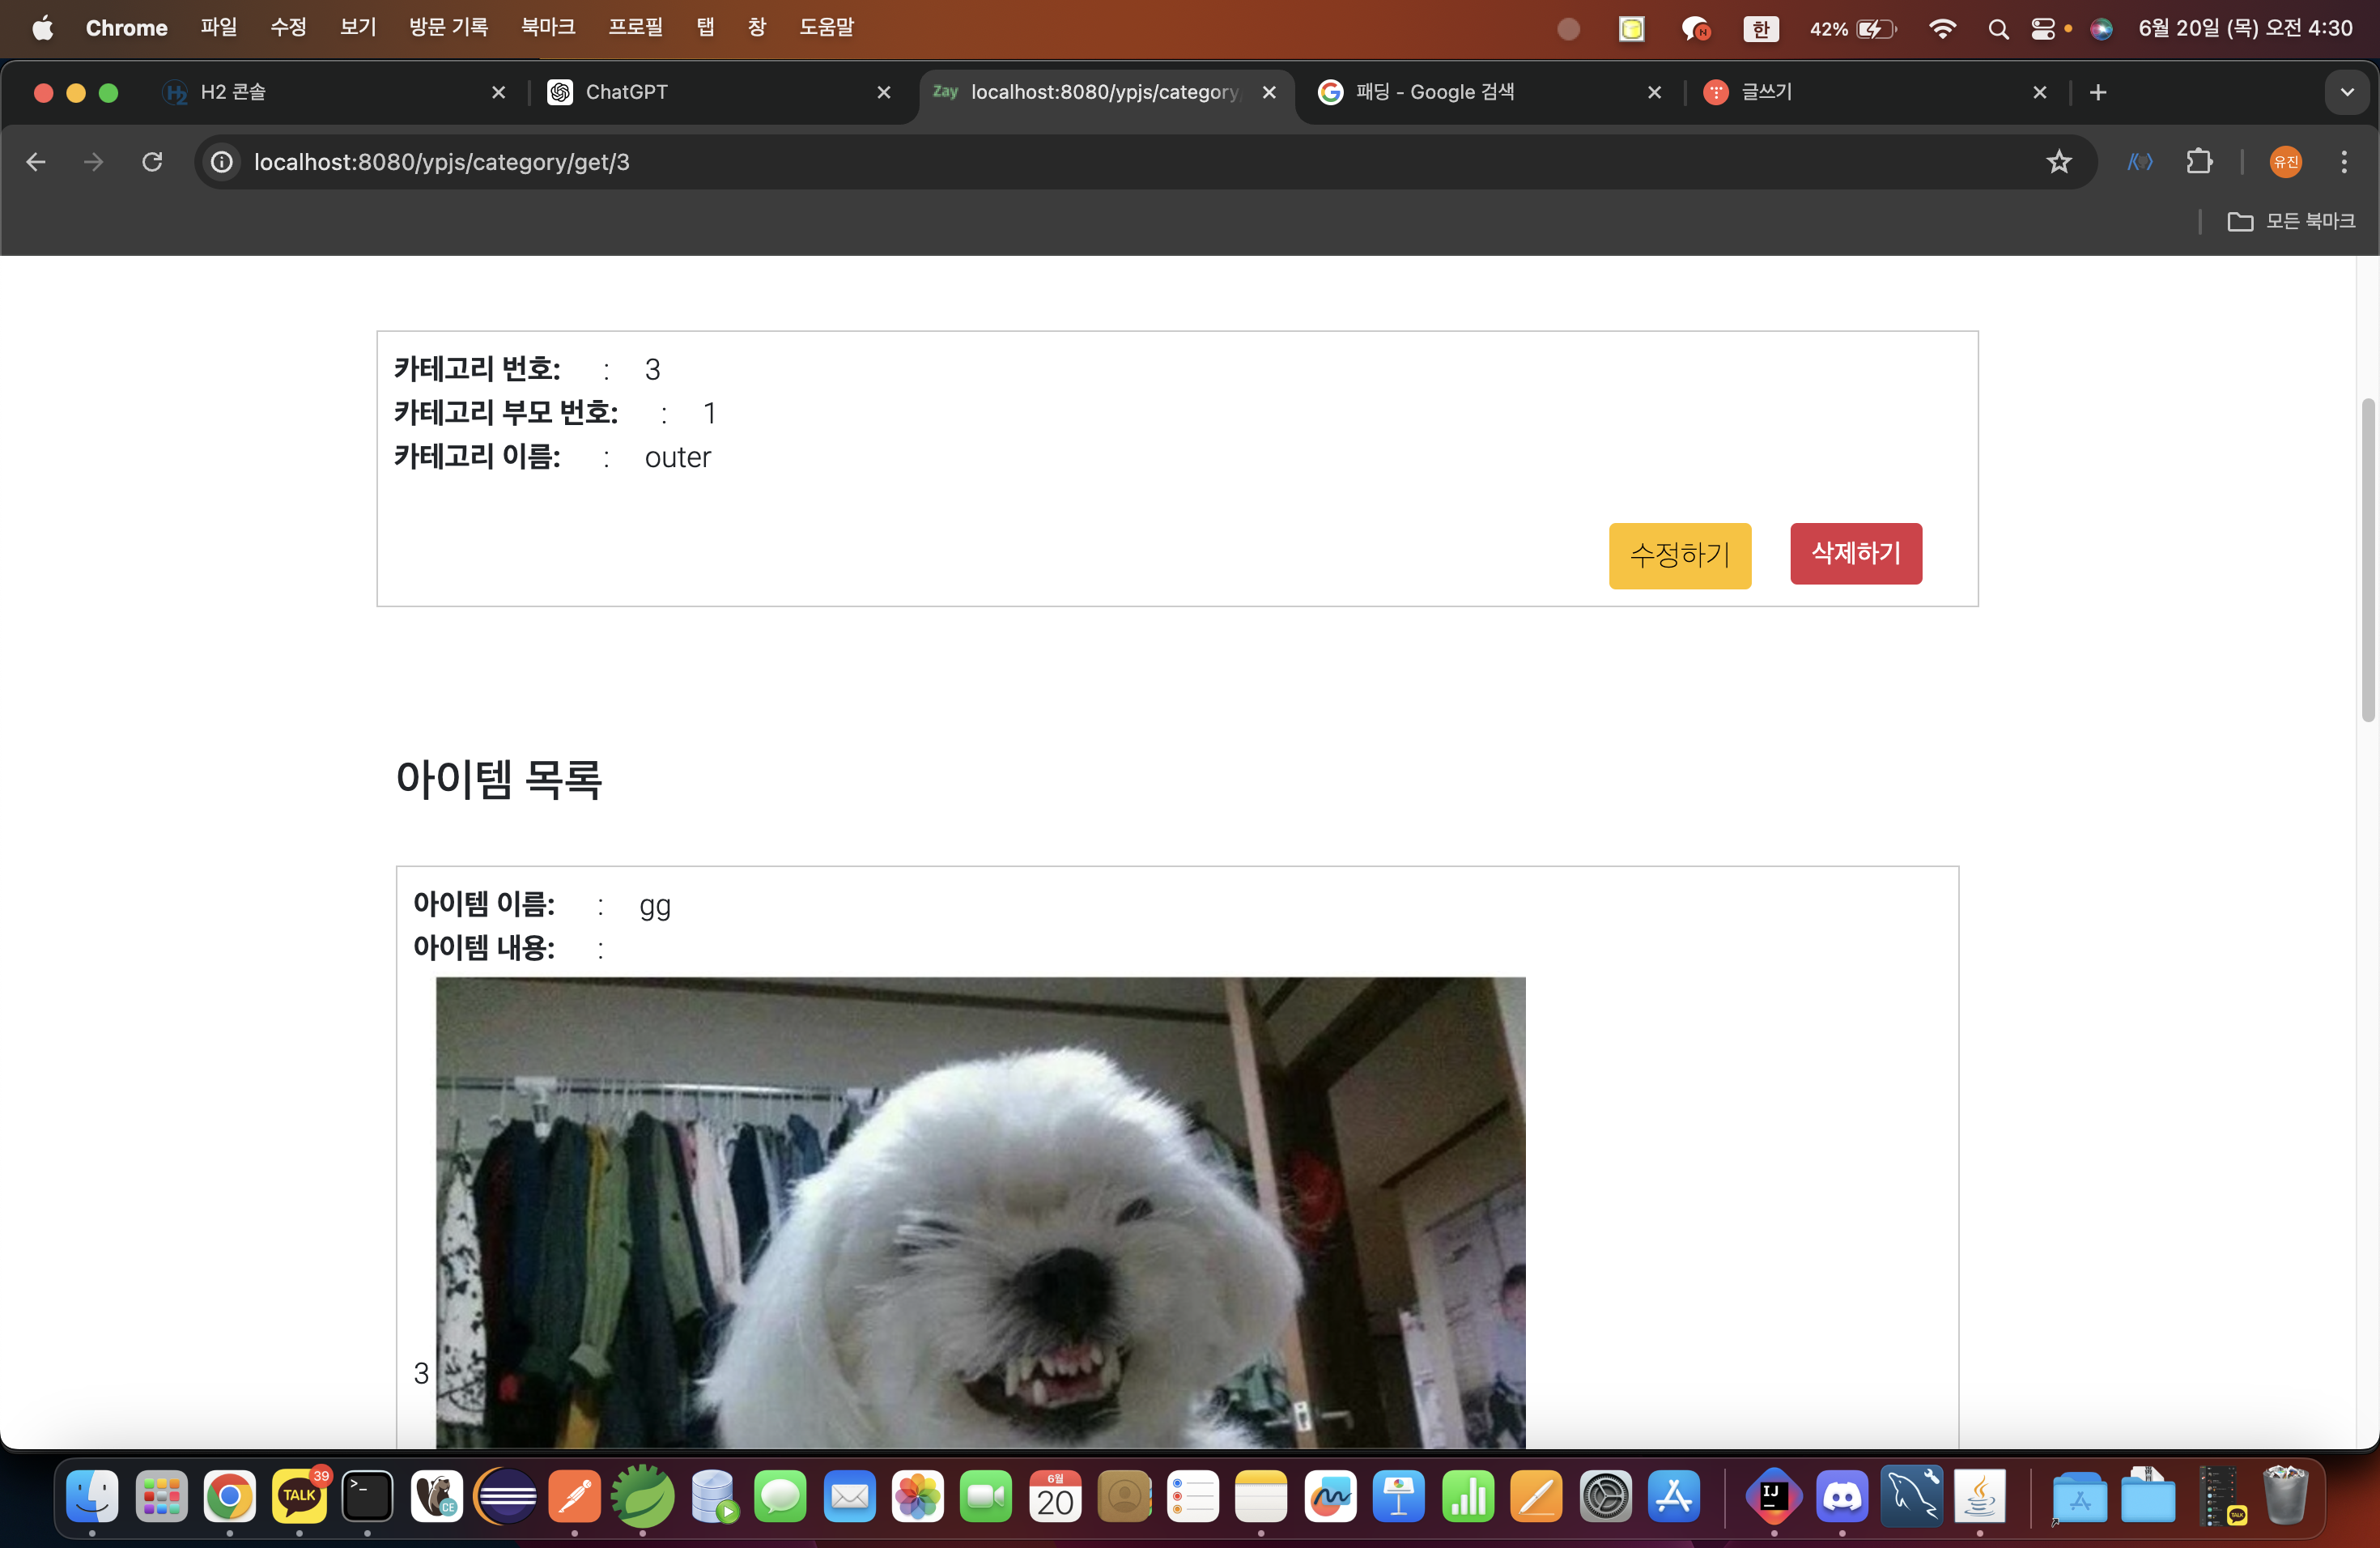Reload the current page
This screenshot has width=2380, height=1548.
(152, 162)
